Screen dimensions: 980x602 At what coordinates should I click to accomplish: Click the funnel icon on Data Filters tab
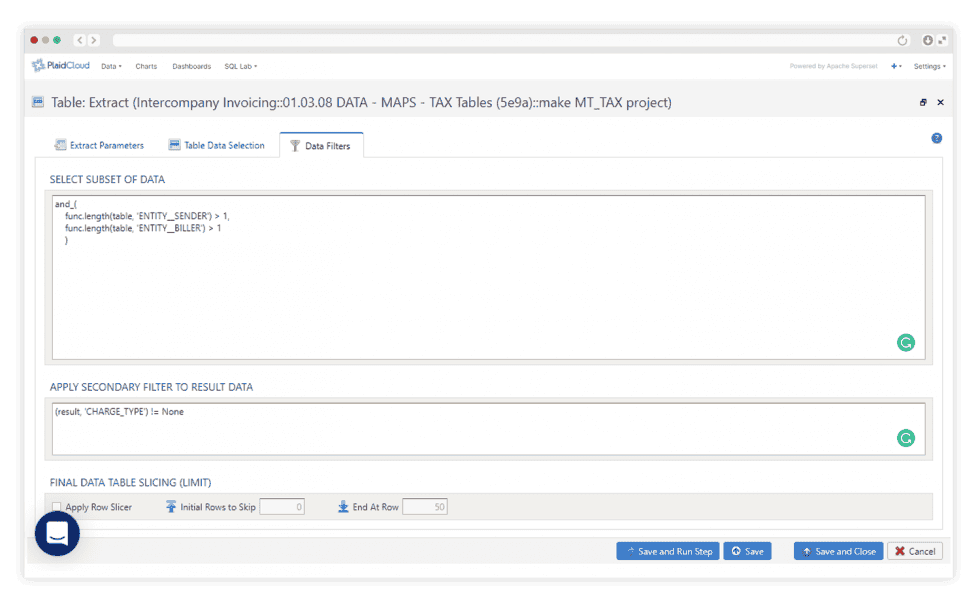tap(295, 146)
